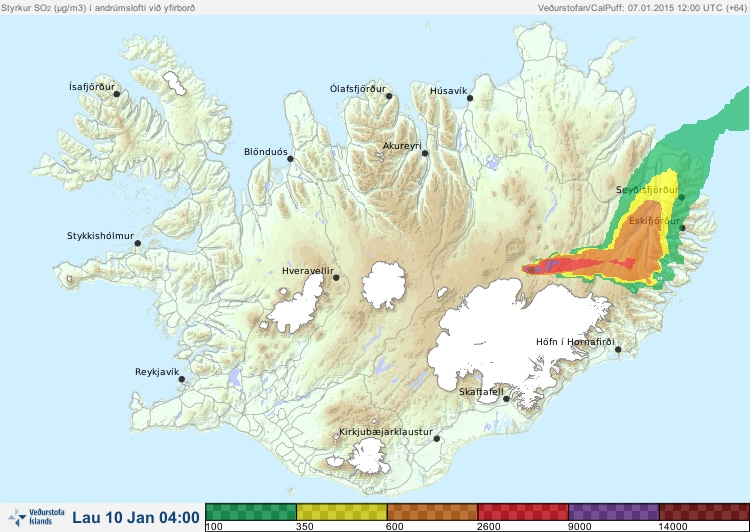Screen dimensions: 750x532
Task: Click the Reykjavík label
Action: click(157, 372)
